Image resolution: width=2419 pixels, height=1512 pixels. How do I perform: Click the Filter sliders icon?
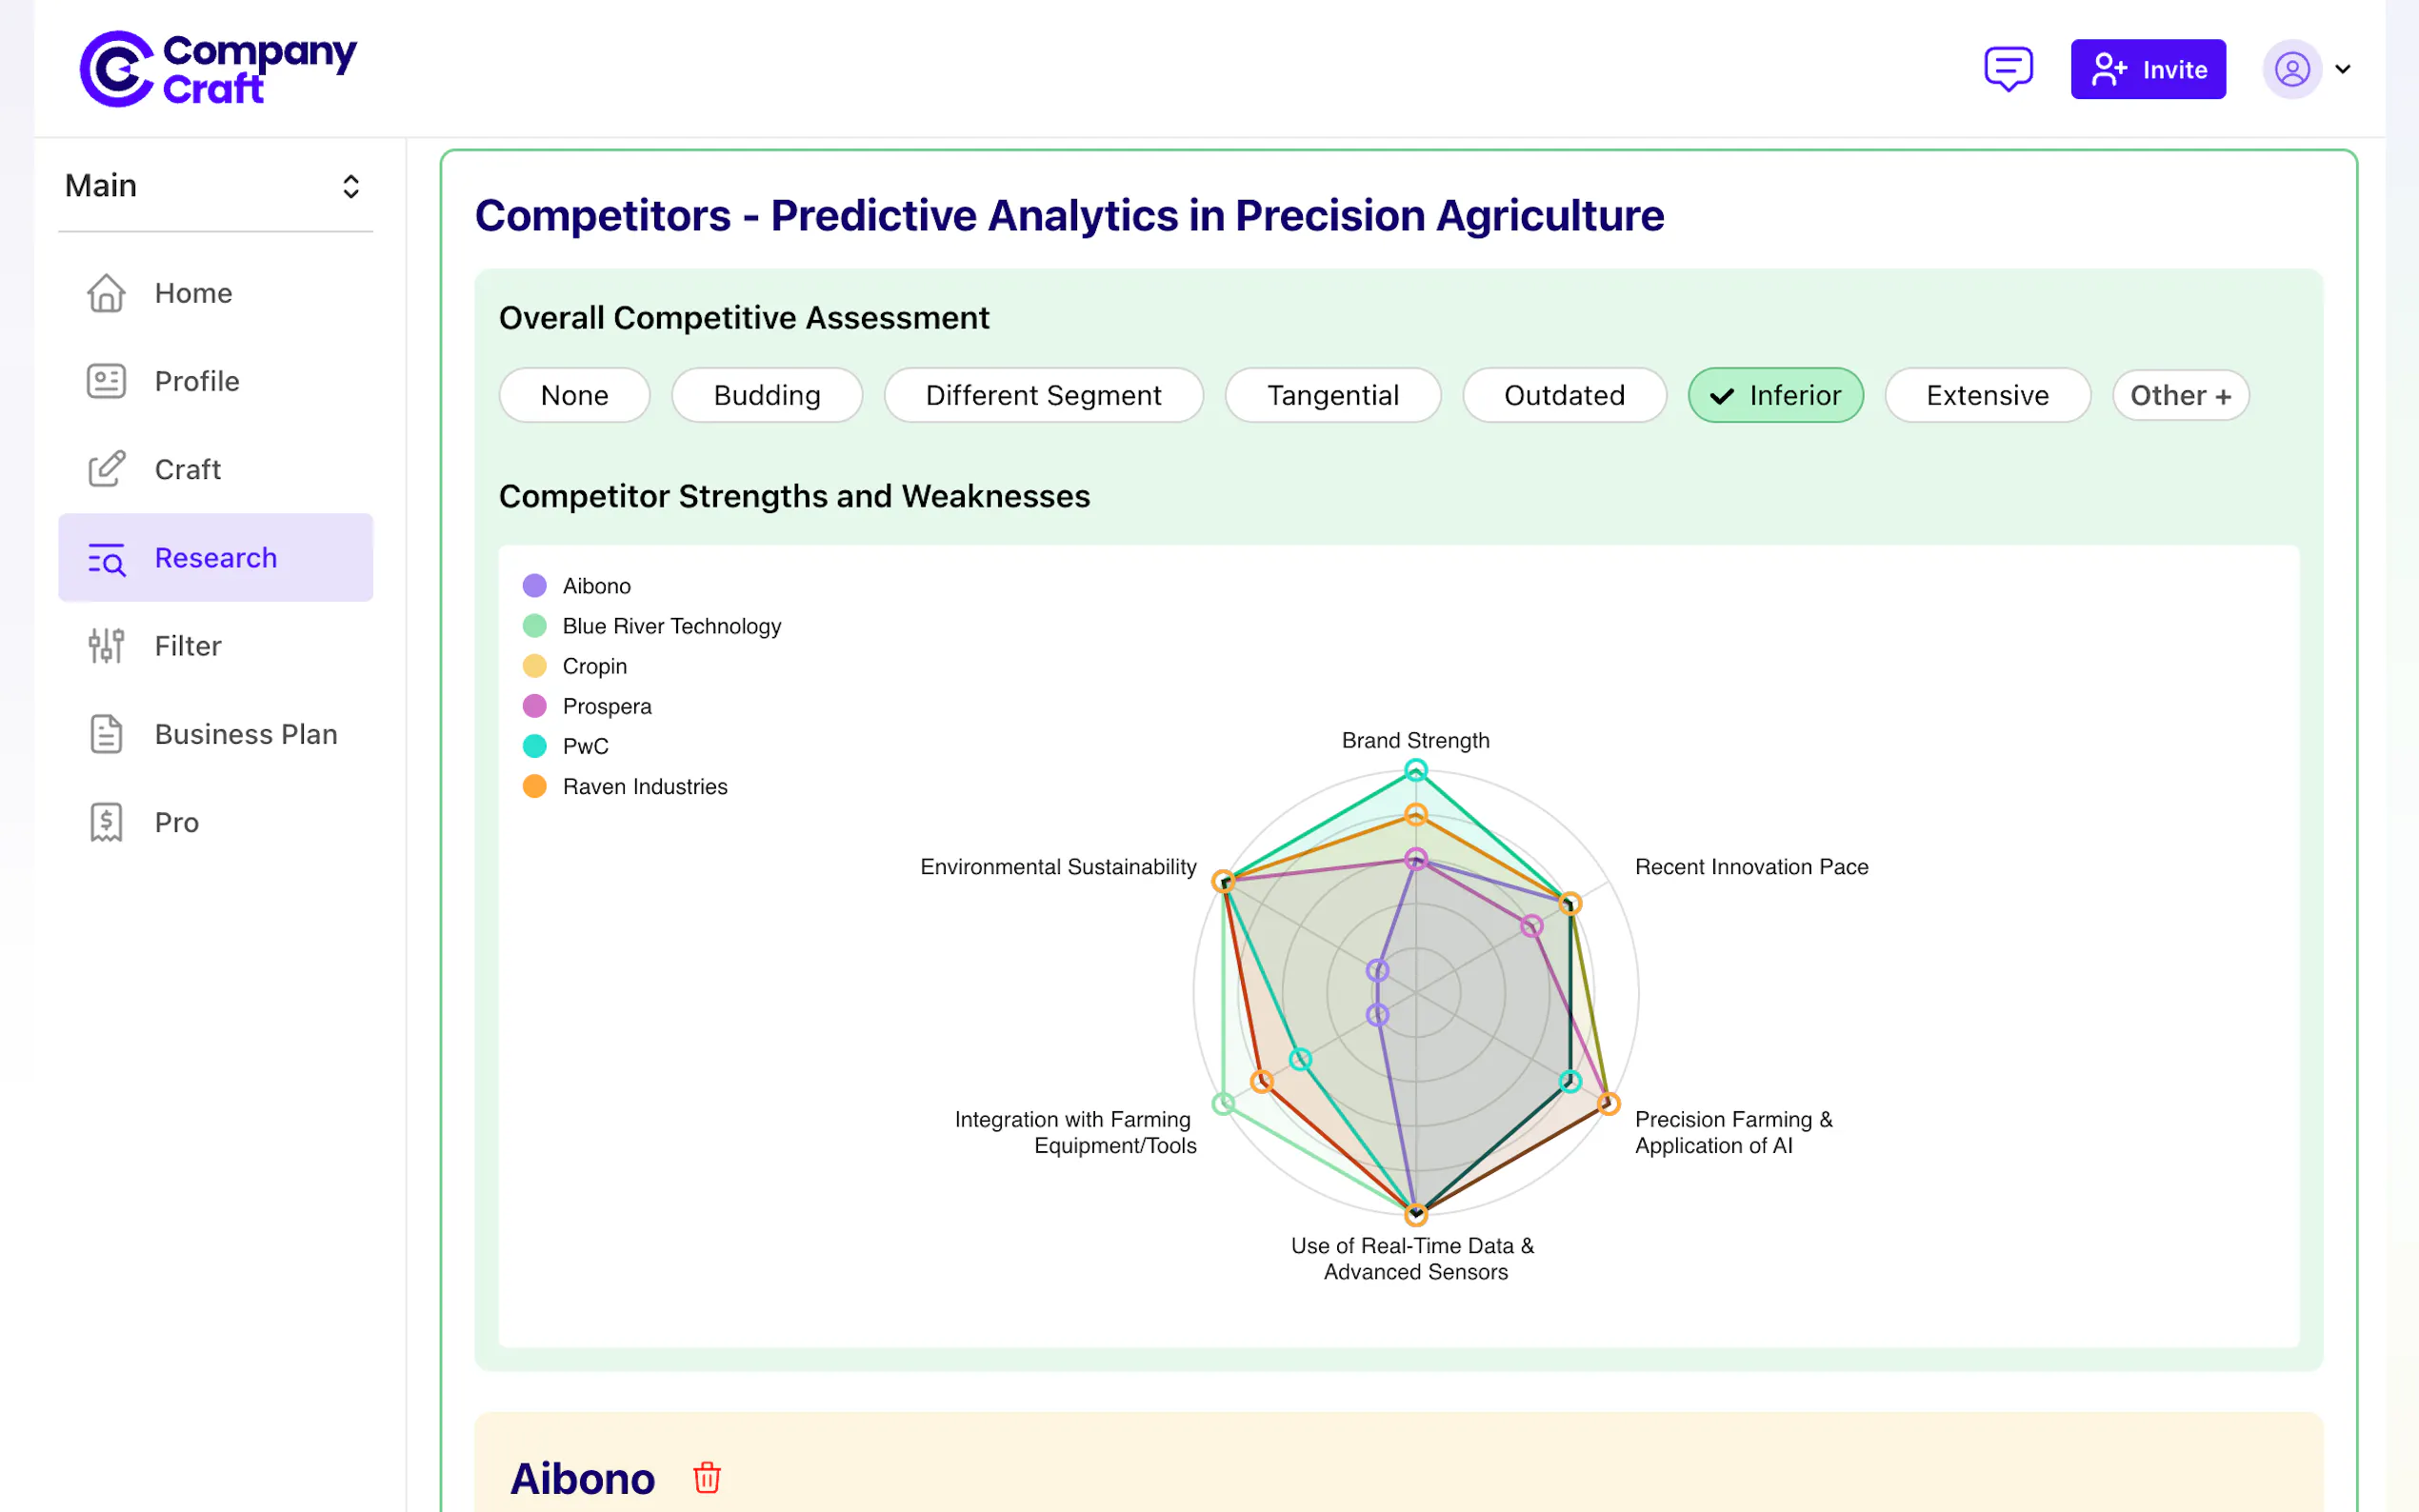tap(106, 646)
